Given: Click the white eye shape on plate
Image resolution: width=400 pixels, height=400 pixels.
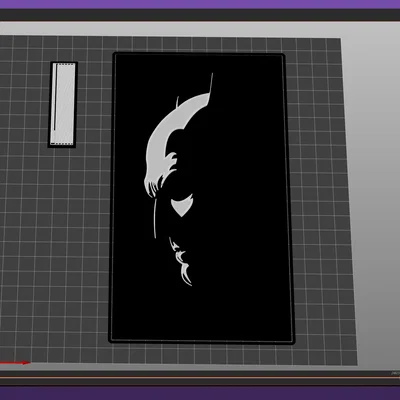Looking at the screenshot, I should pos(182,205).
